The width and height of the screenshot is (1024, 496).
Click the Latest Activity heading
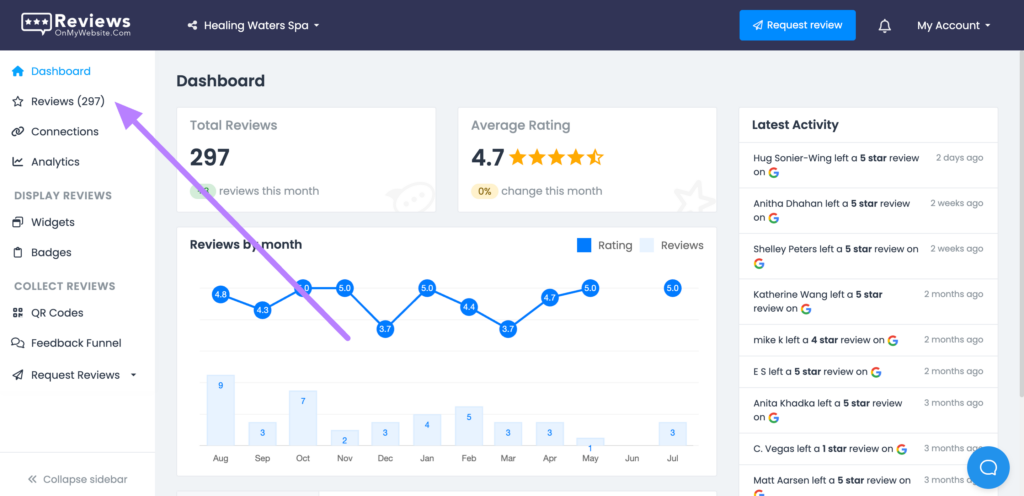[x=795, y=125]
